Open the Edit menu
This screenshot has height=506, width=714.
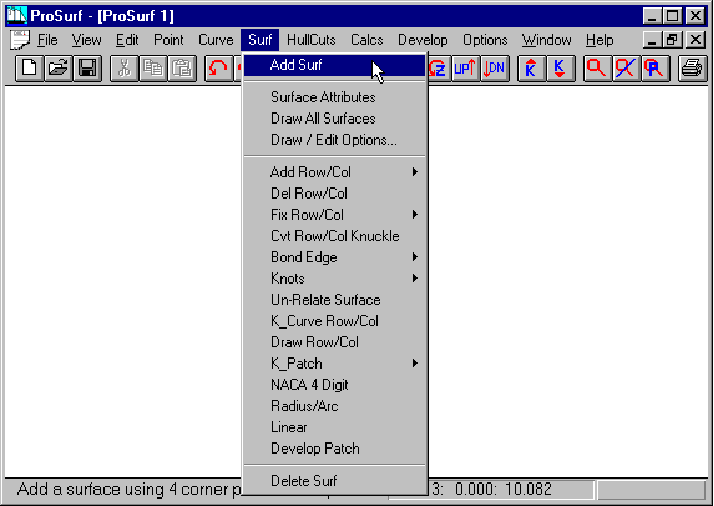(127, 40)
